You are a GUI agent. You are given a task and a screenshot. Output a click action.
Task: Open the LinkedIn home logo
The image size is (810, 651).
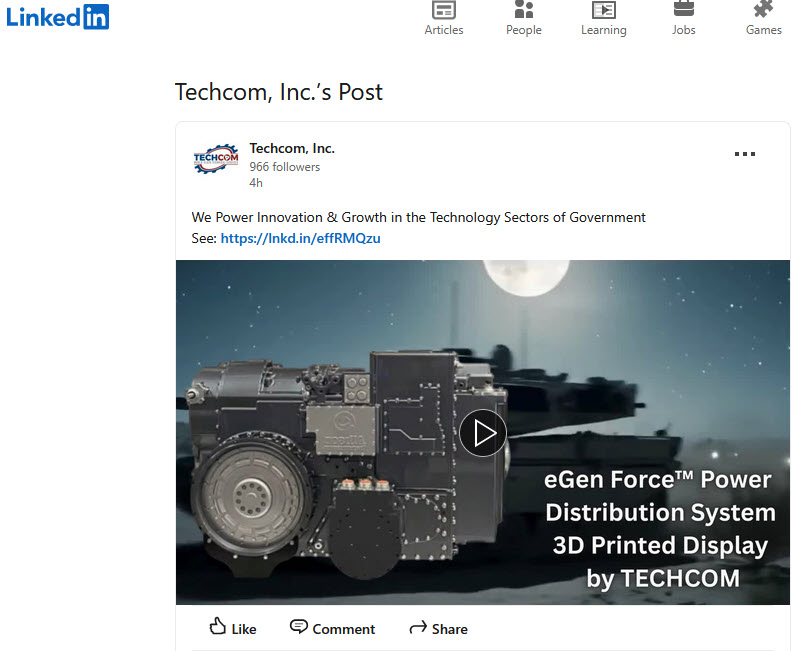57,17
